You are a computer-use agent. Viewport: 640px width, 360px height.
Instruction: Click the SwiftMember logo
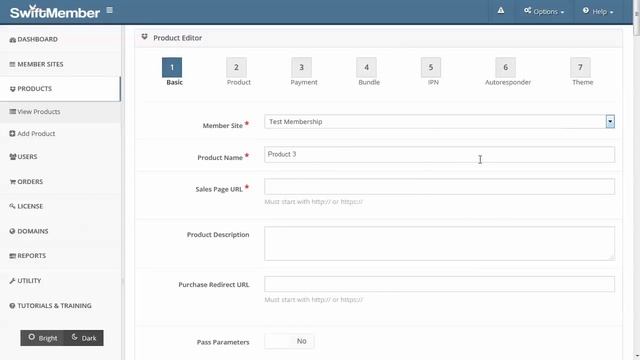(55, 12)
